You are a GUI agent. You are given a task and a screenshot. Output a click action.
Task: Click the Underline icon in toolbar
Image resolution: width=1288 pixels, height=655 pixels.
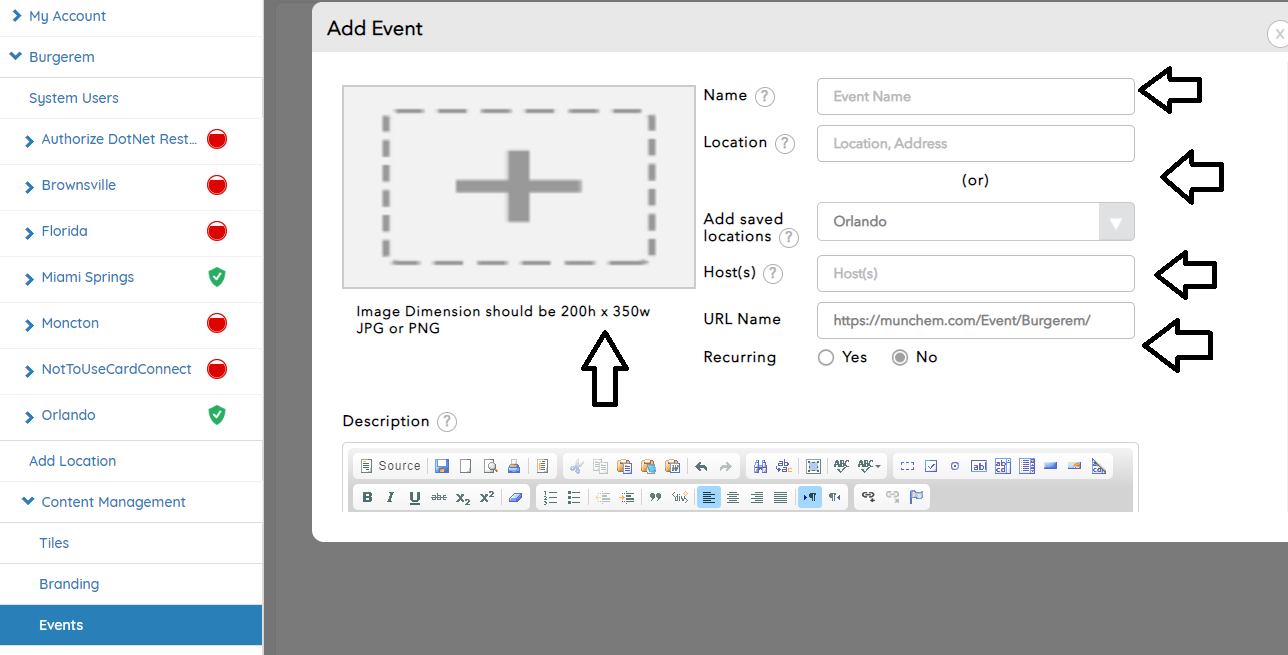(x=414, y=497)
